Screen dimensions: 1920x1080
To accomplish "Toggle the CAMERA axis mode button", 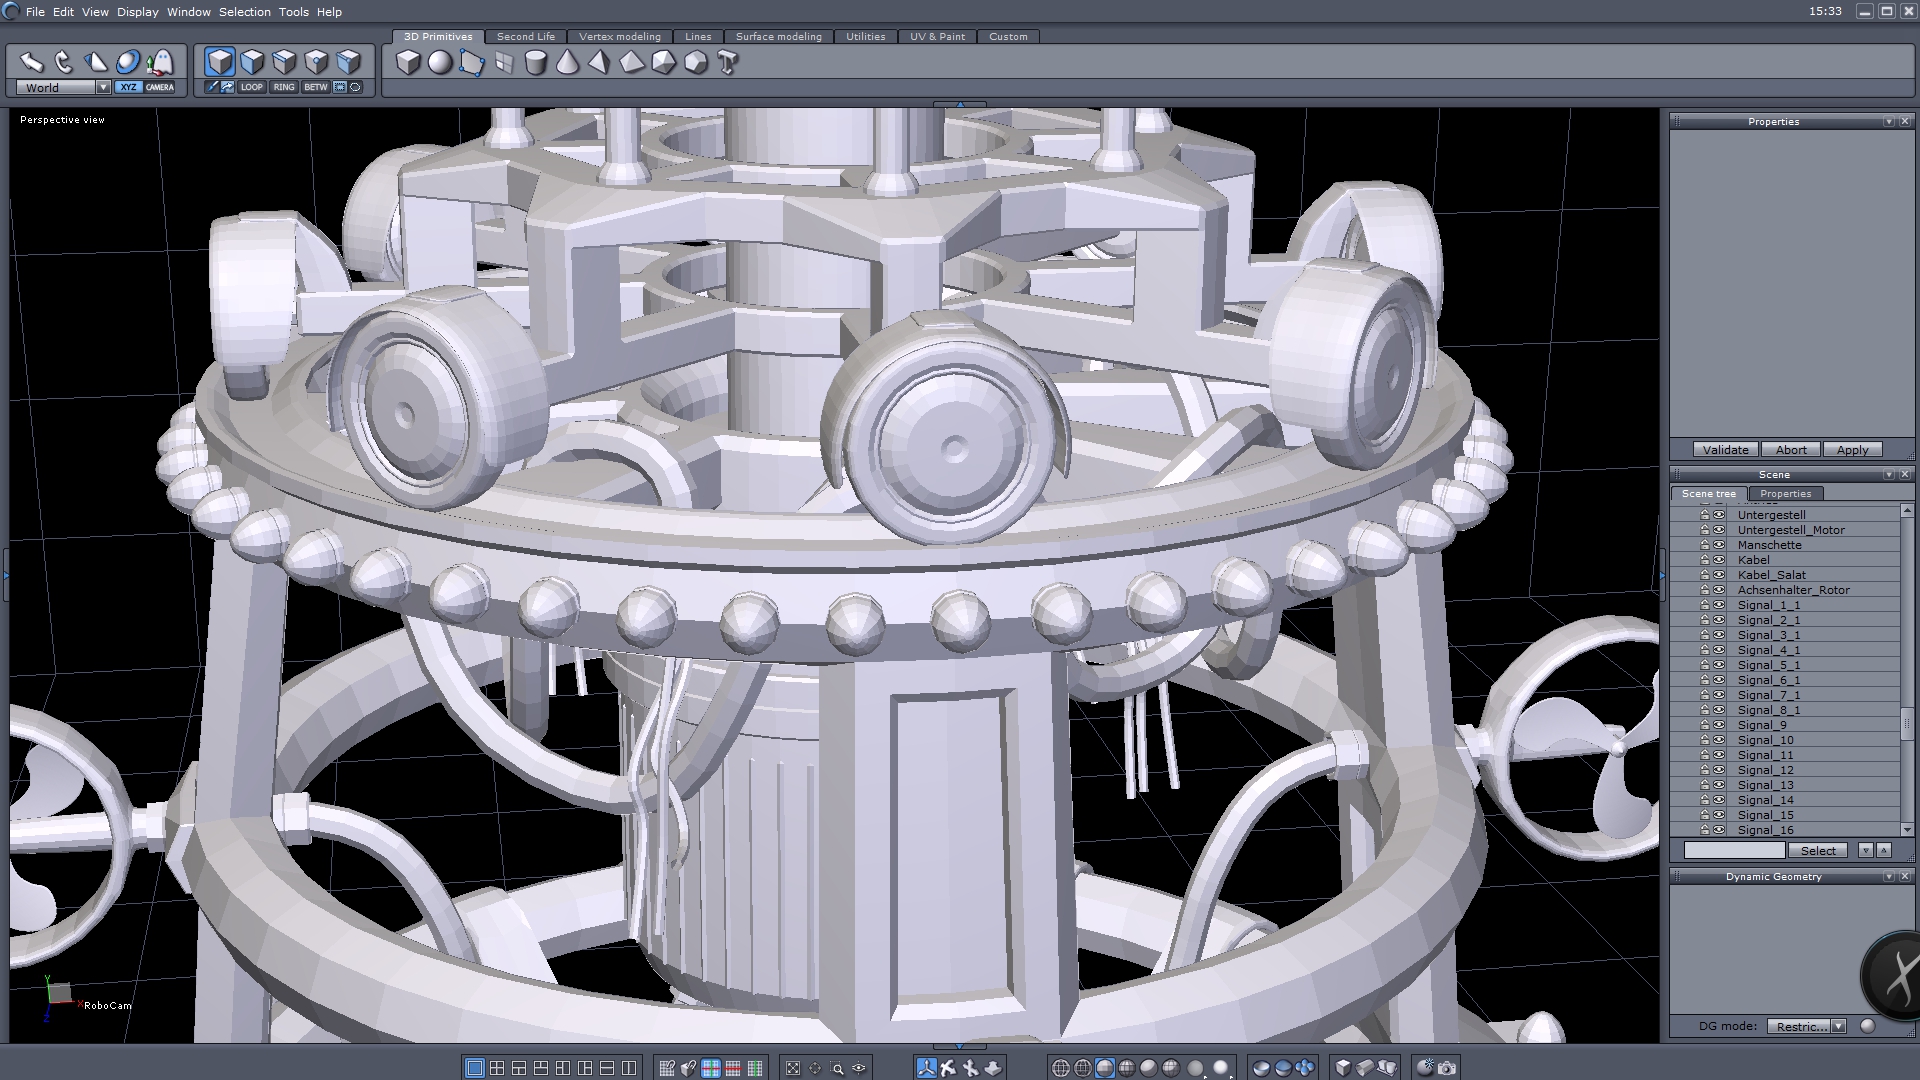I will point(160,87).
